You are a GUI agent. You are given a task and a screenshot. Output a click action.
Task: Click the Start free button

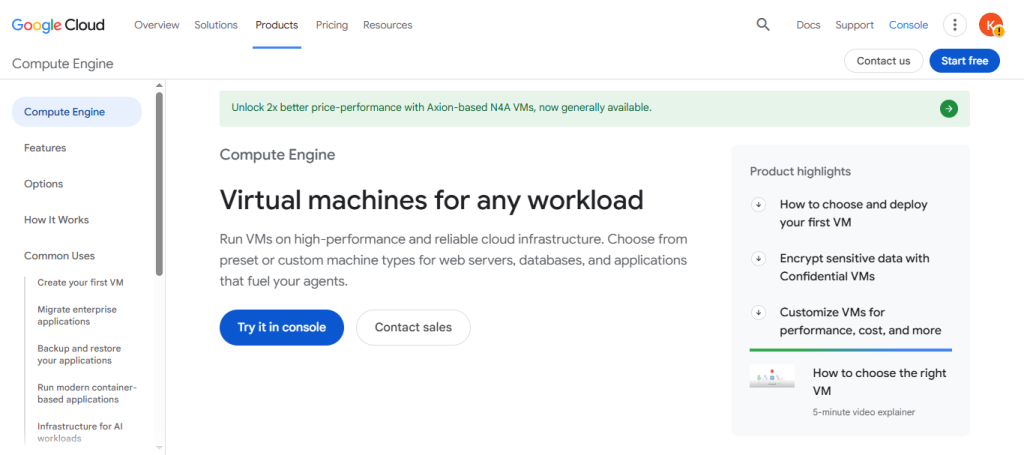[x=965, y=61]
